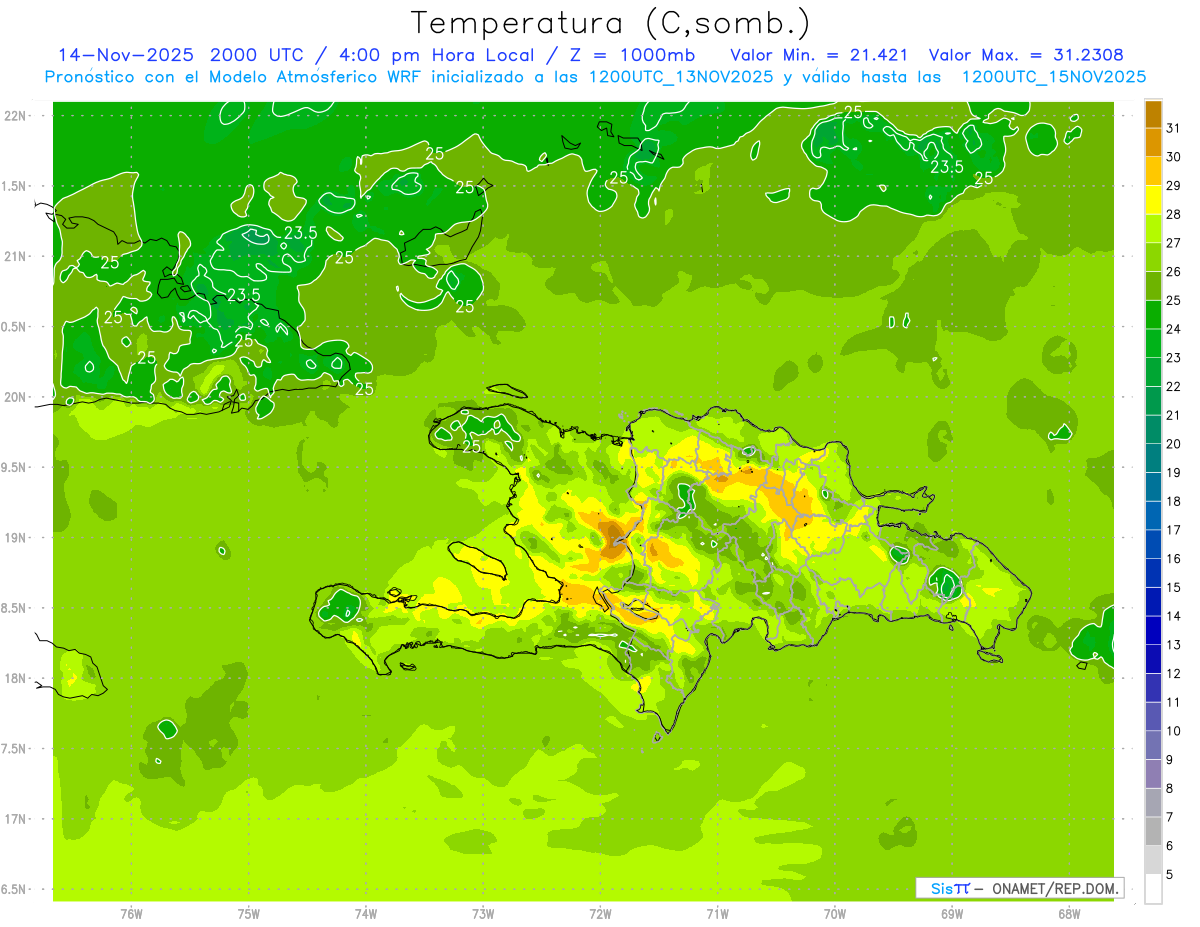Image resolution: width=1200 pixels, height=927 pixels.
Task: Click the '72W' longitude axis label
Action: click(600, 914)
